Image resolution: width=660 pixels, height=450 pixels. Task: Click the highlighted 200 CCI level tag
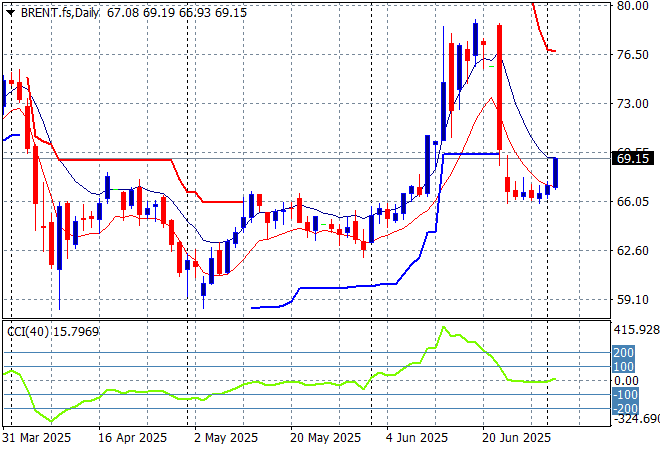(x=623, y=353)
